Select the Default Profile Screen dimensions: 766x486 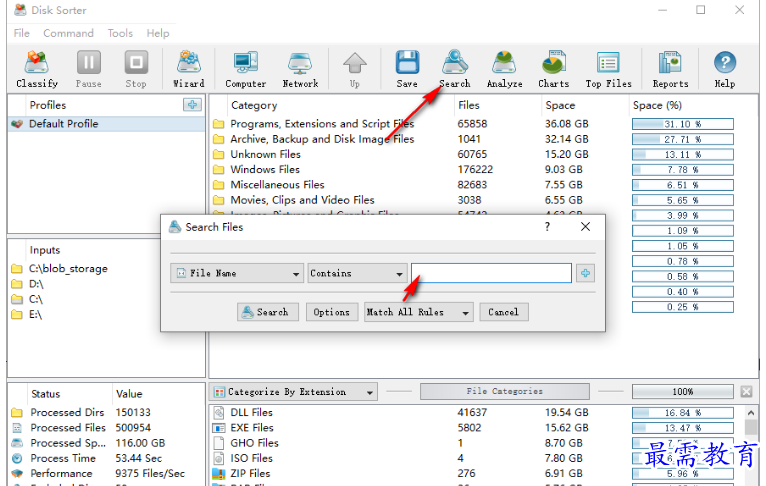[106, 124]
